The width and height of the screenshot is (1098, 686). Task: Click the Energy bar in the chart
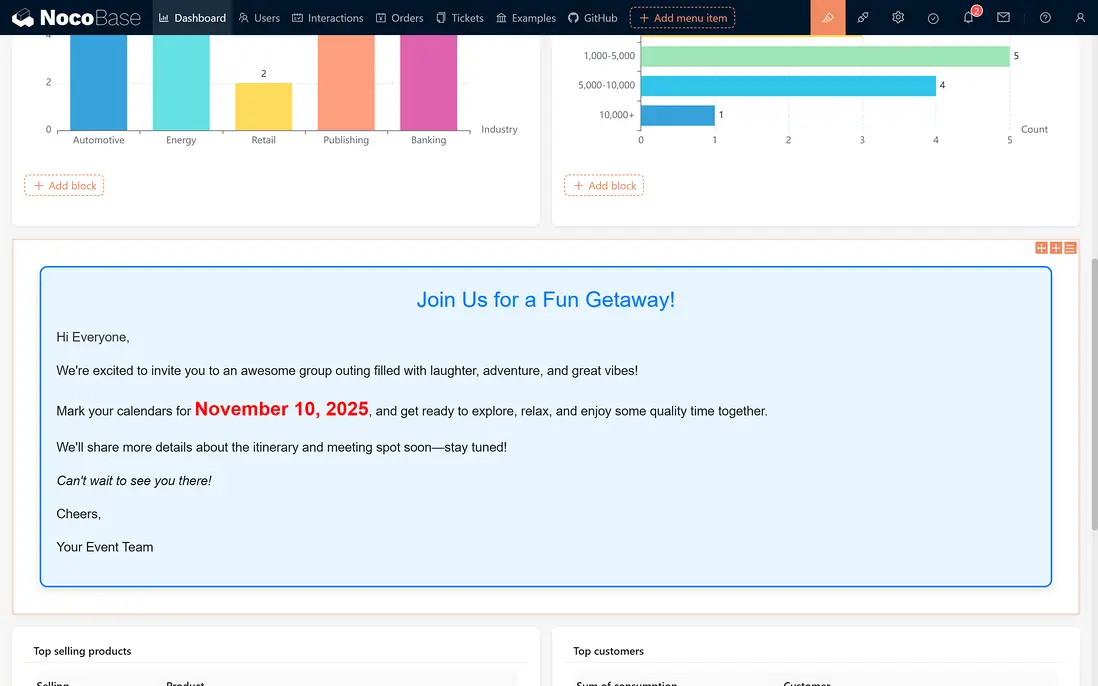(181, 83)
